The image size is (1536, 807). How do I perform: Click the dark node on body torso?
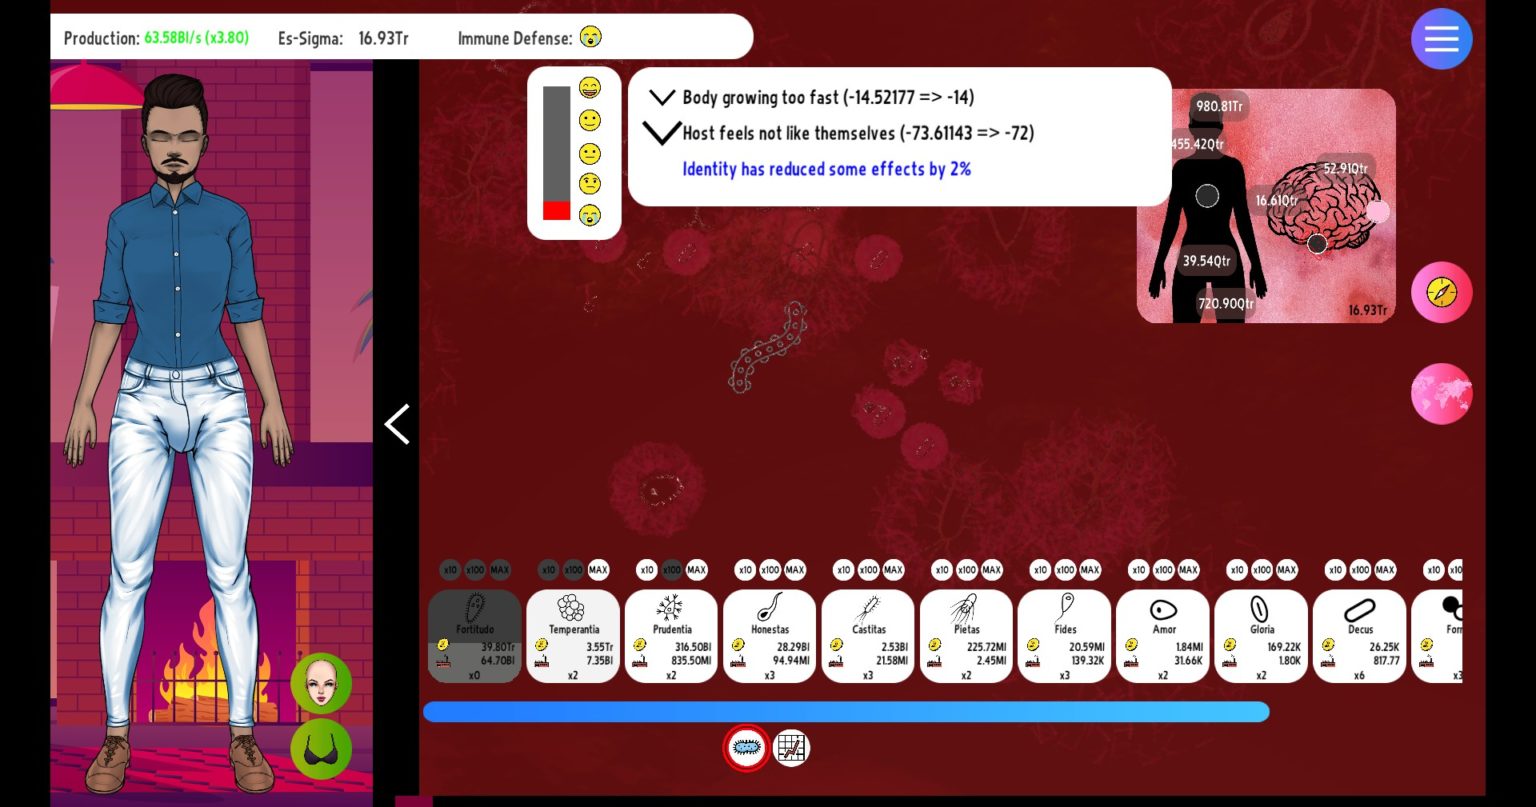point(1207,196)
